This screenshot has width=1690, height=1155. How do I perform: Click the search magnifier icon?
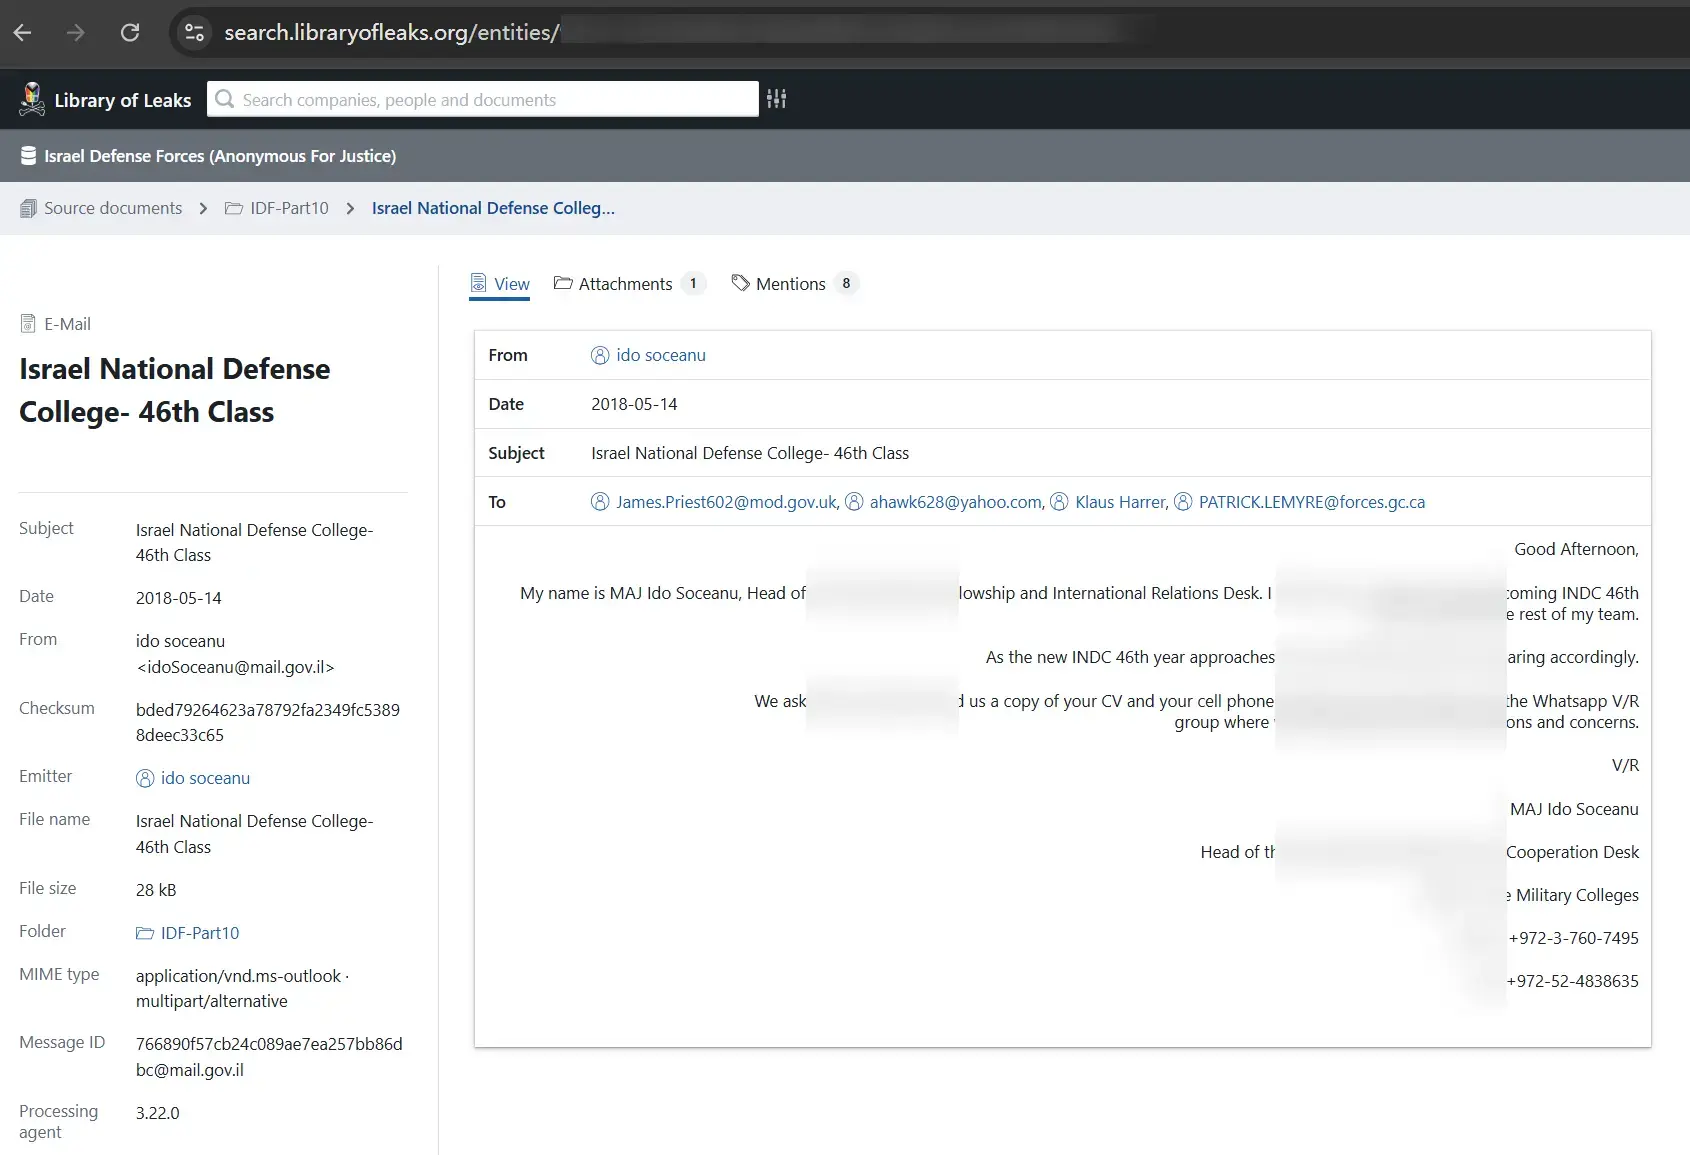coord(225,99)
